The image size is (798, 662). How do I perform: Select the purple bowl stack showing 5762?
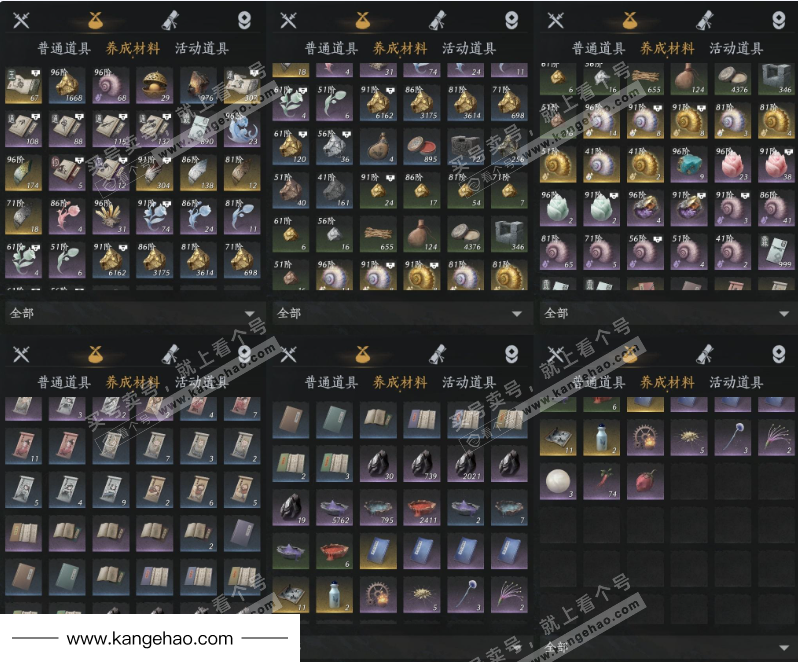(x=334, y=508)
